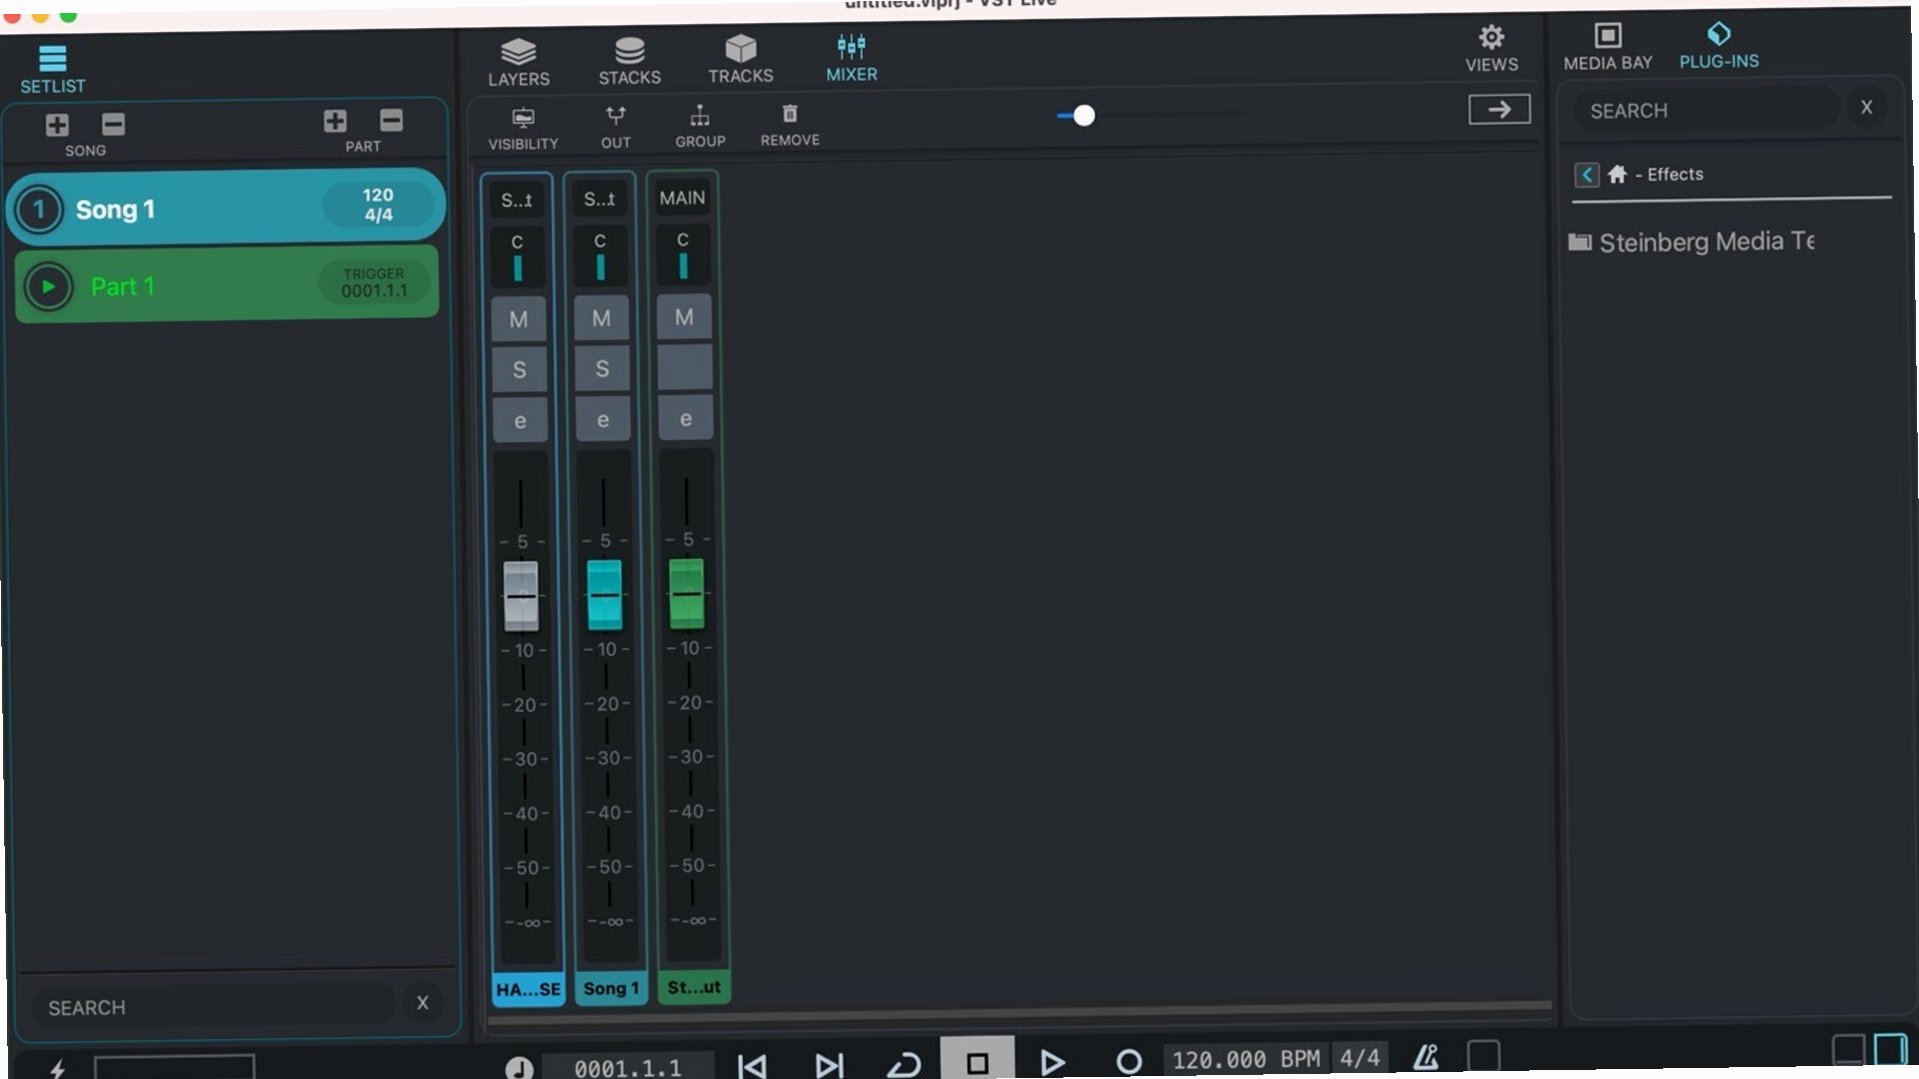The height and width of the screenshot is (1079, 1919).
Task: Remove song with the minus icon
Action: (x=113, y=124)
